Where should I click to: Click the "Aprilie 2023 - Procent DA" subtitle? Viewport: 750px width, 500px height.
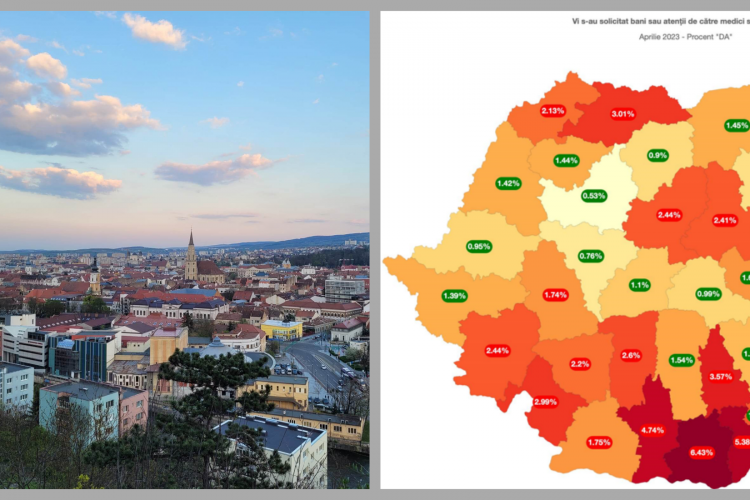[692, 36]
